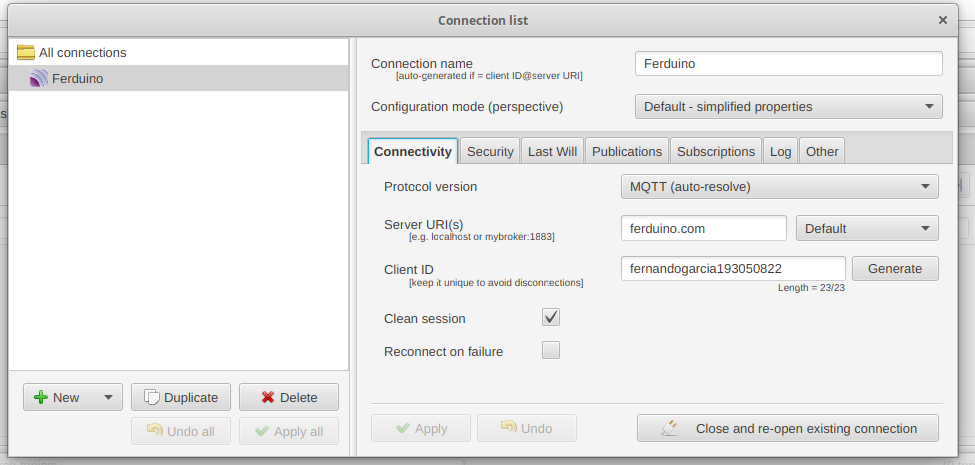975x465 pixels.
Task: Toggle the Clean session checkbox
Action: point(551,318)
